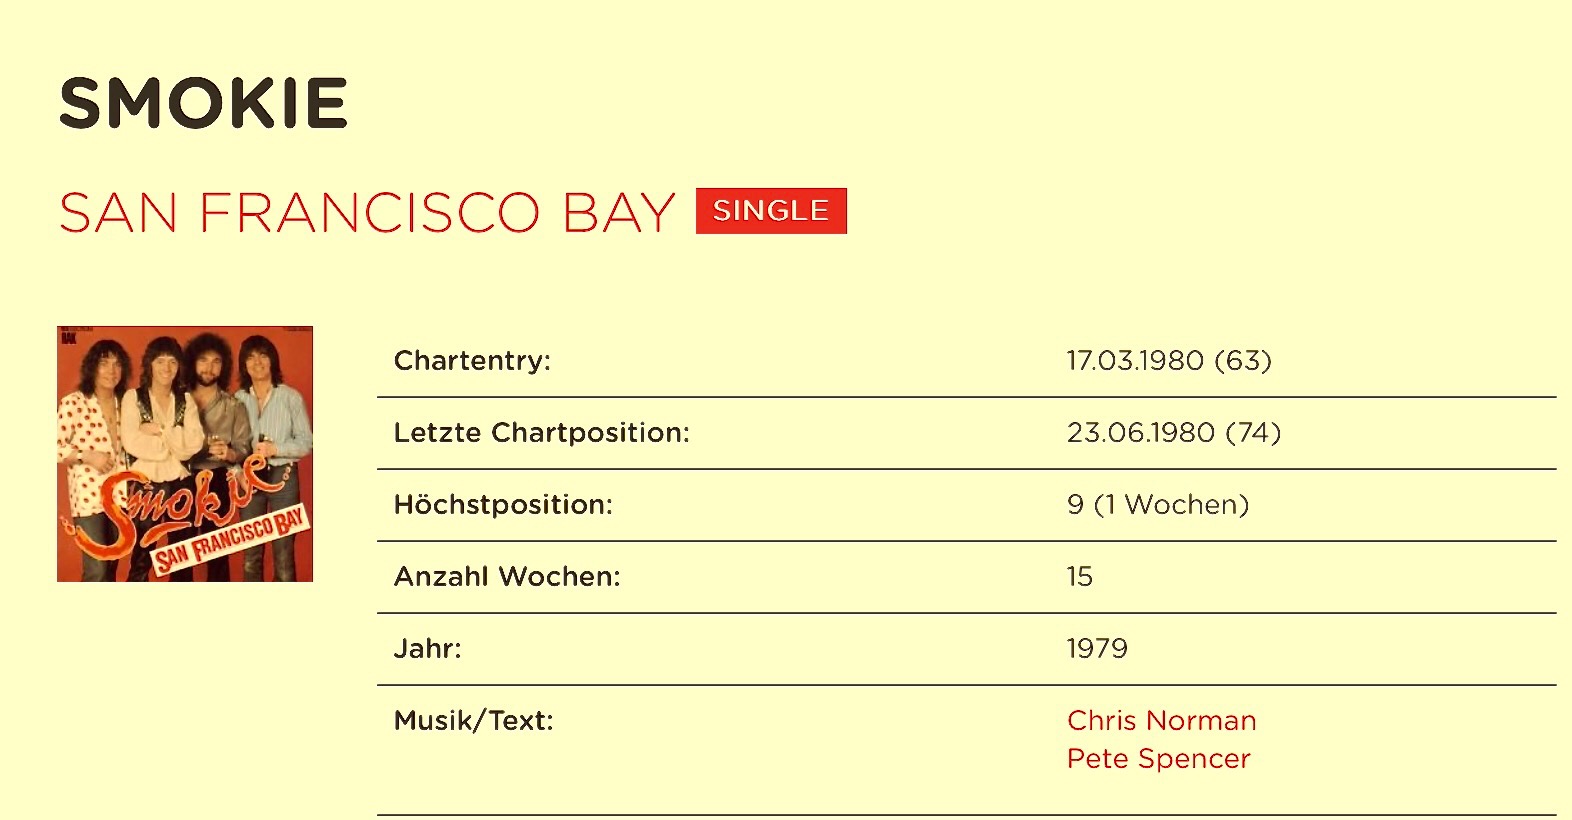Open the Pete Spencer songwriter link
This screenshot has height=820, width=1572.
click(1158, 758)
